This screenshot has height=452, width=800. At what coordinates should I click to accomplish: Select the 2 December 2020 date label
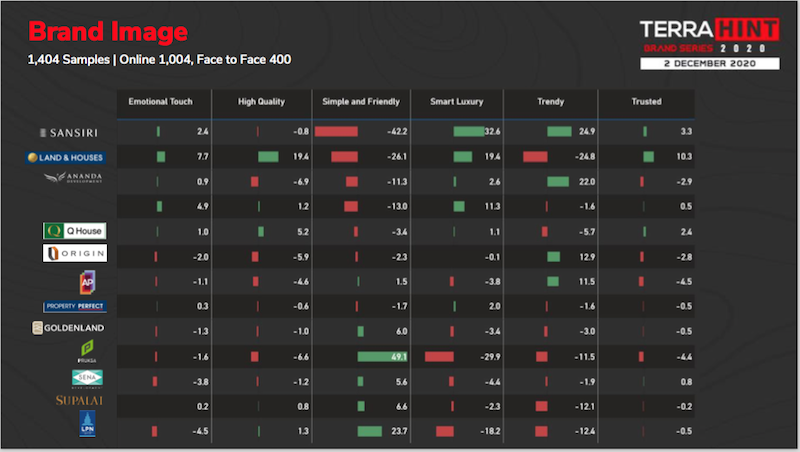click(710, 63)
